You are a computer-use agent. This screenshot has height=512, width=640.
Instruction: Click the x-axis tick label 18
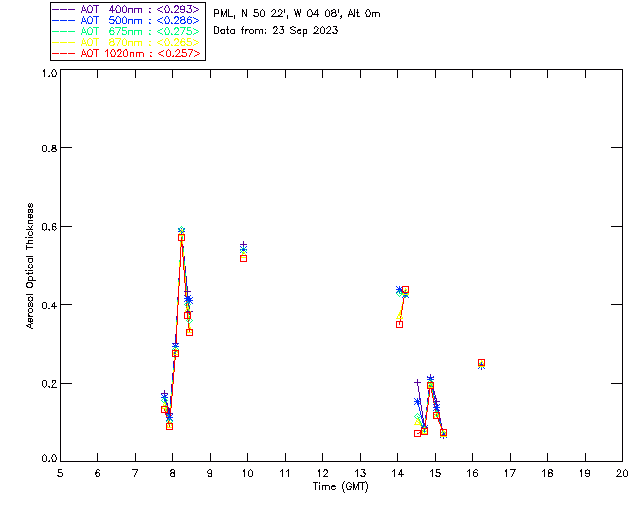(547, 473)
